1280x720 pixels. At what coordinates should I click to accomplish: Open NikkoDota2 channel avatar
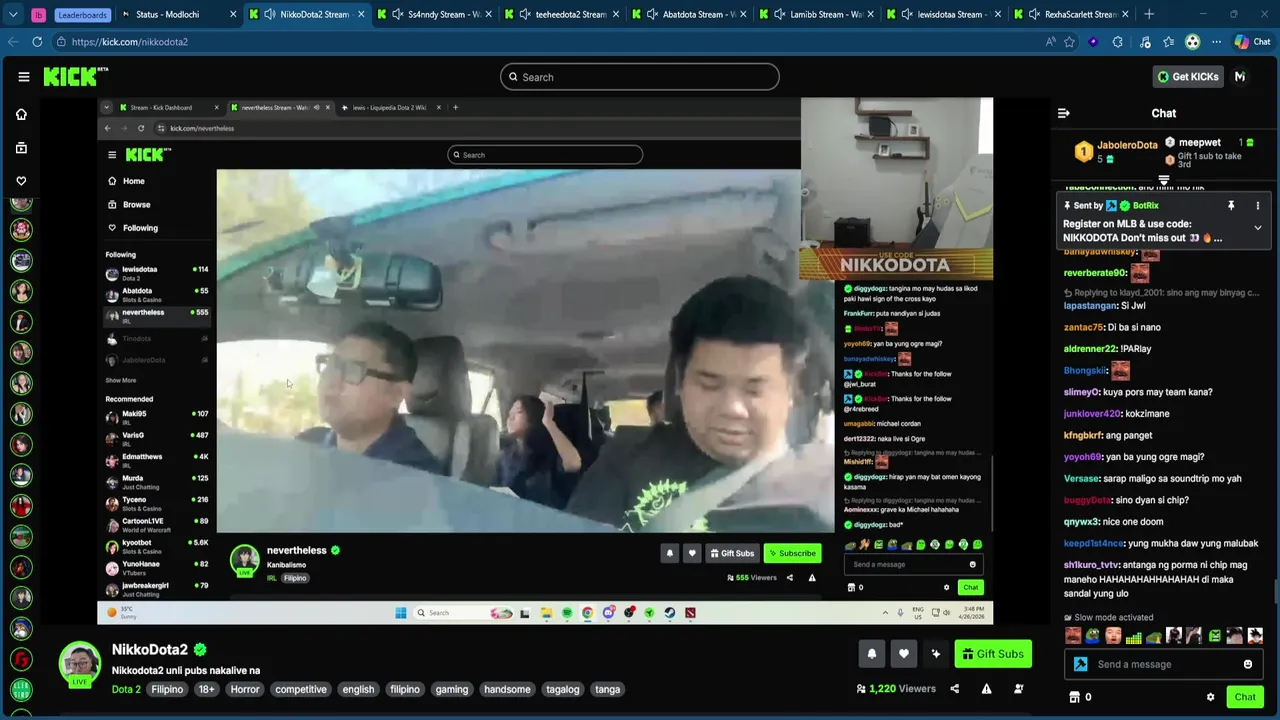(x=79, y=663)
